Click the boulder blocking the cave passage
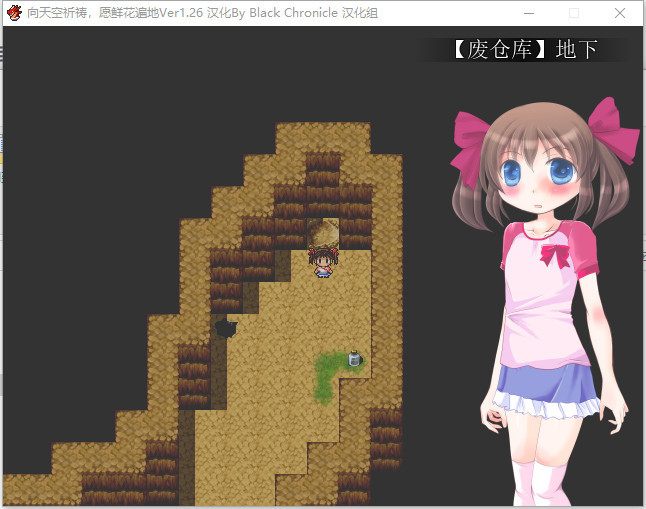The height and width of the screenshot is (509, 646). [323, 233]
